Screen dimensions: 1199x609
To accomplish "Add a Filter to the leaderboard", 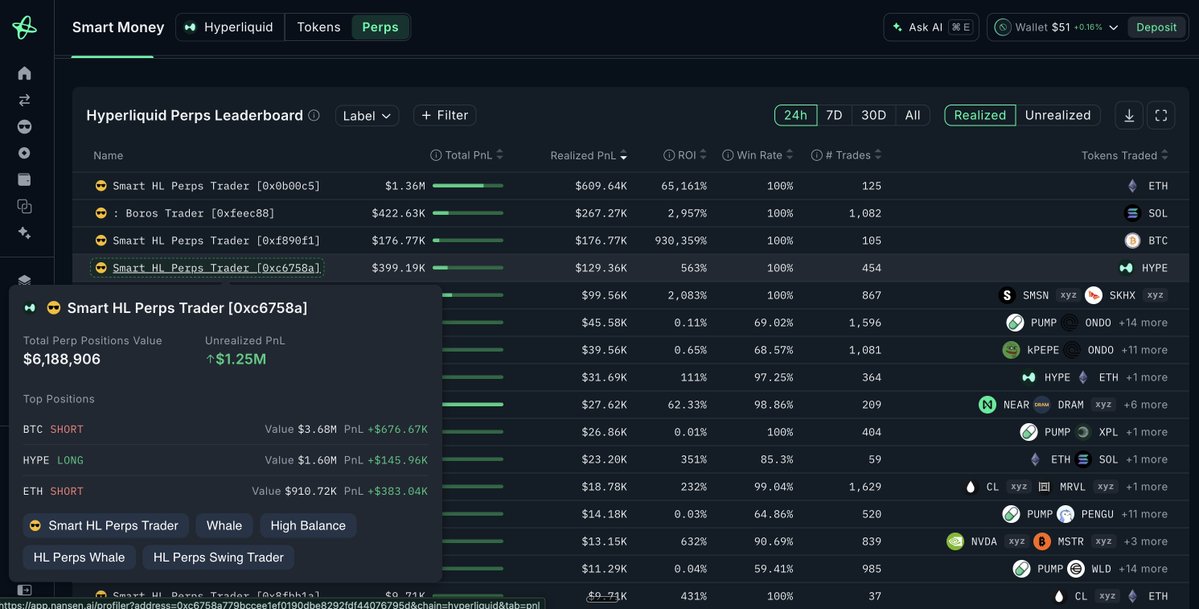I will (444, 116).
